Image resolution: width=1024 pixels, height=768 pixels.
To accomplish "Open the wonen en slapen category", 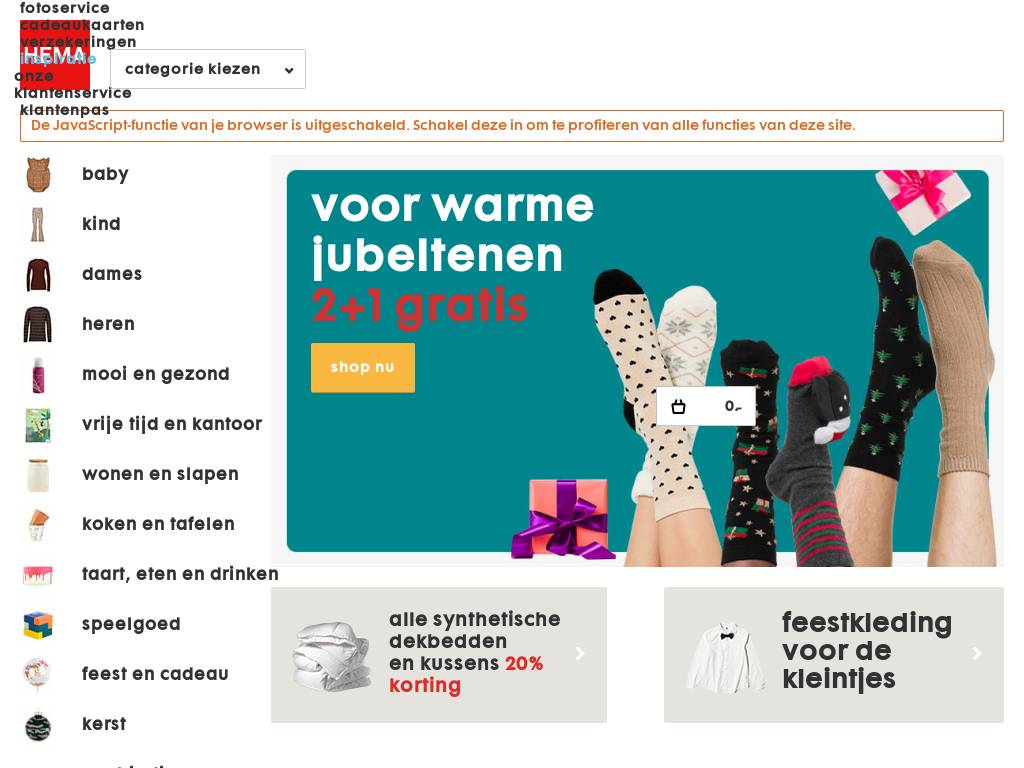I will tap(160, 474).
